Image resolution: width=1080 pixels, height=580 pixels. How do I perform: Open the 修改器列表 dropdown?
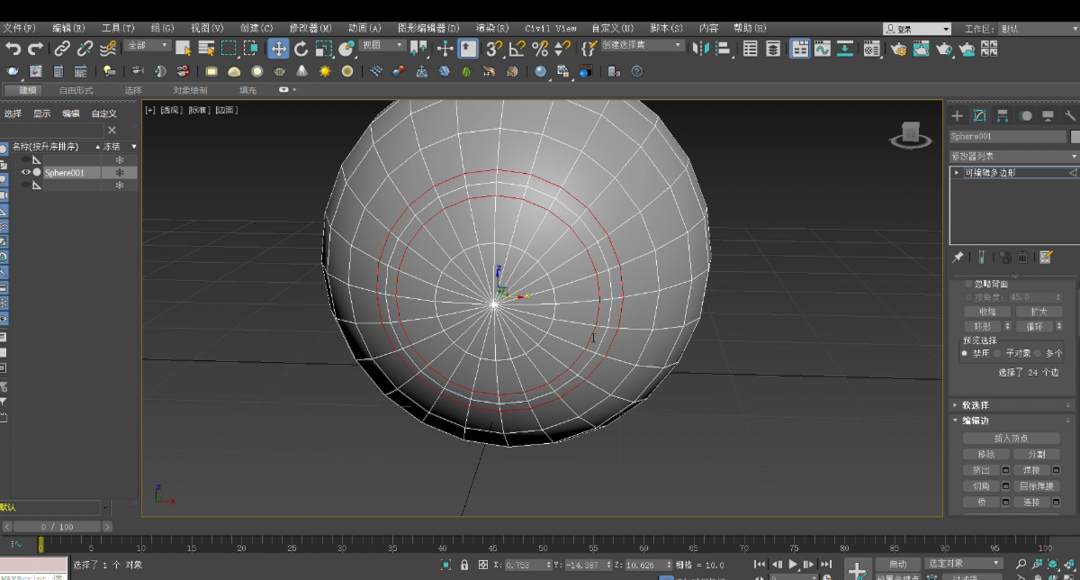click(1013, 156)
